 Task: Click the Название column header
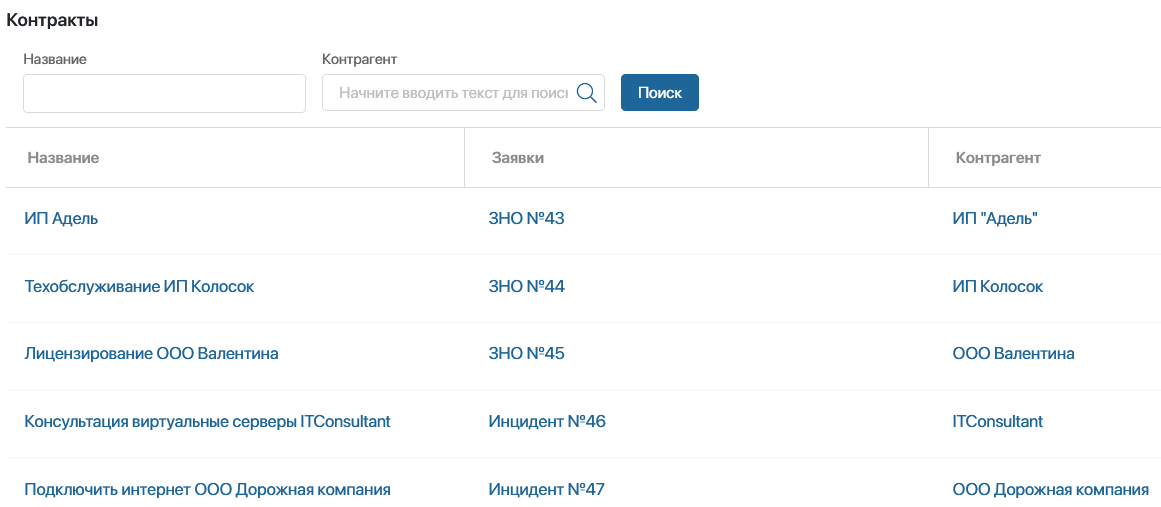pos(63,158)
